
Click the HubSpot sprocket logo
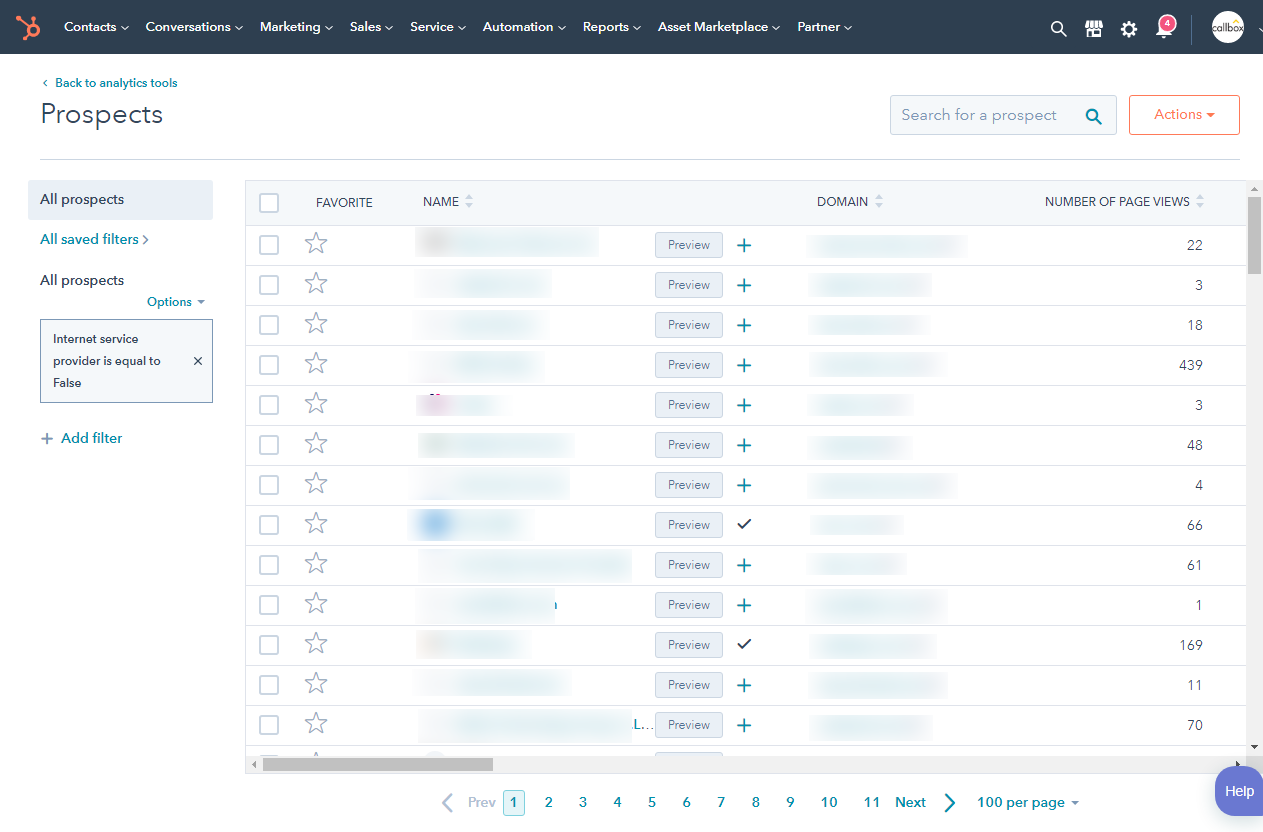point(28,27)
